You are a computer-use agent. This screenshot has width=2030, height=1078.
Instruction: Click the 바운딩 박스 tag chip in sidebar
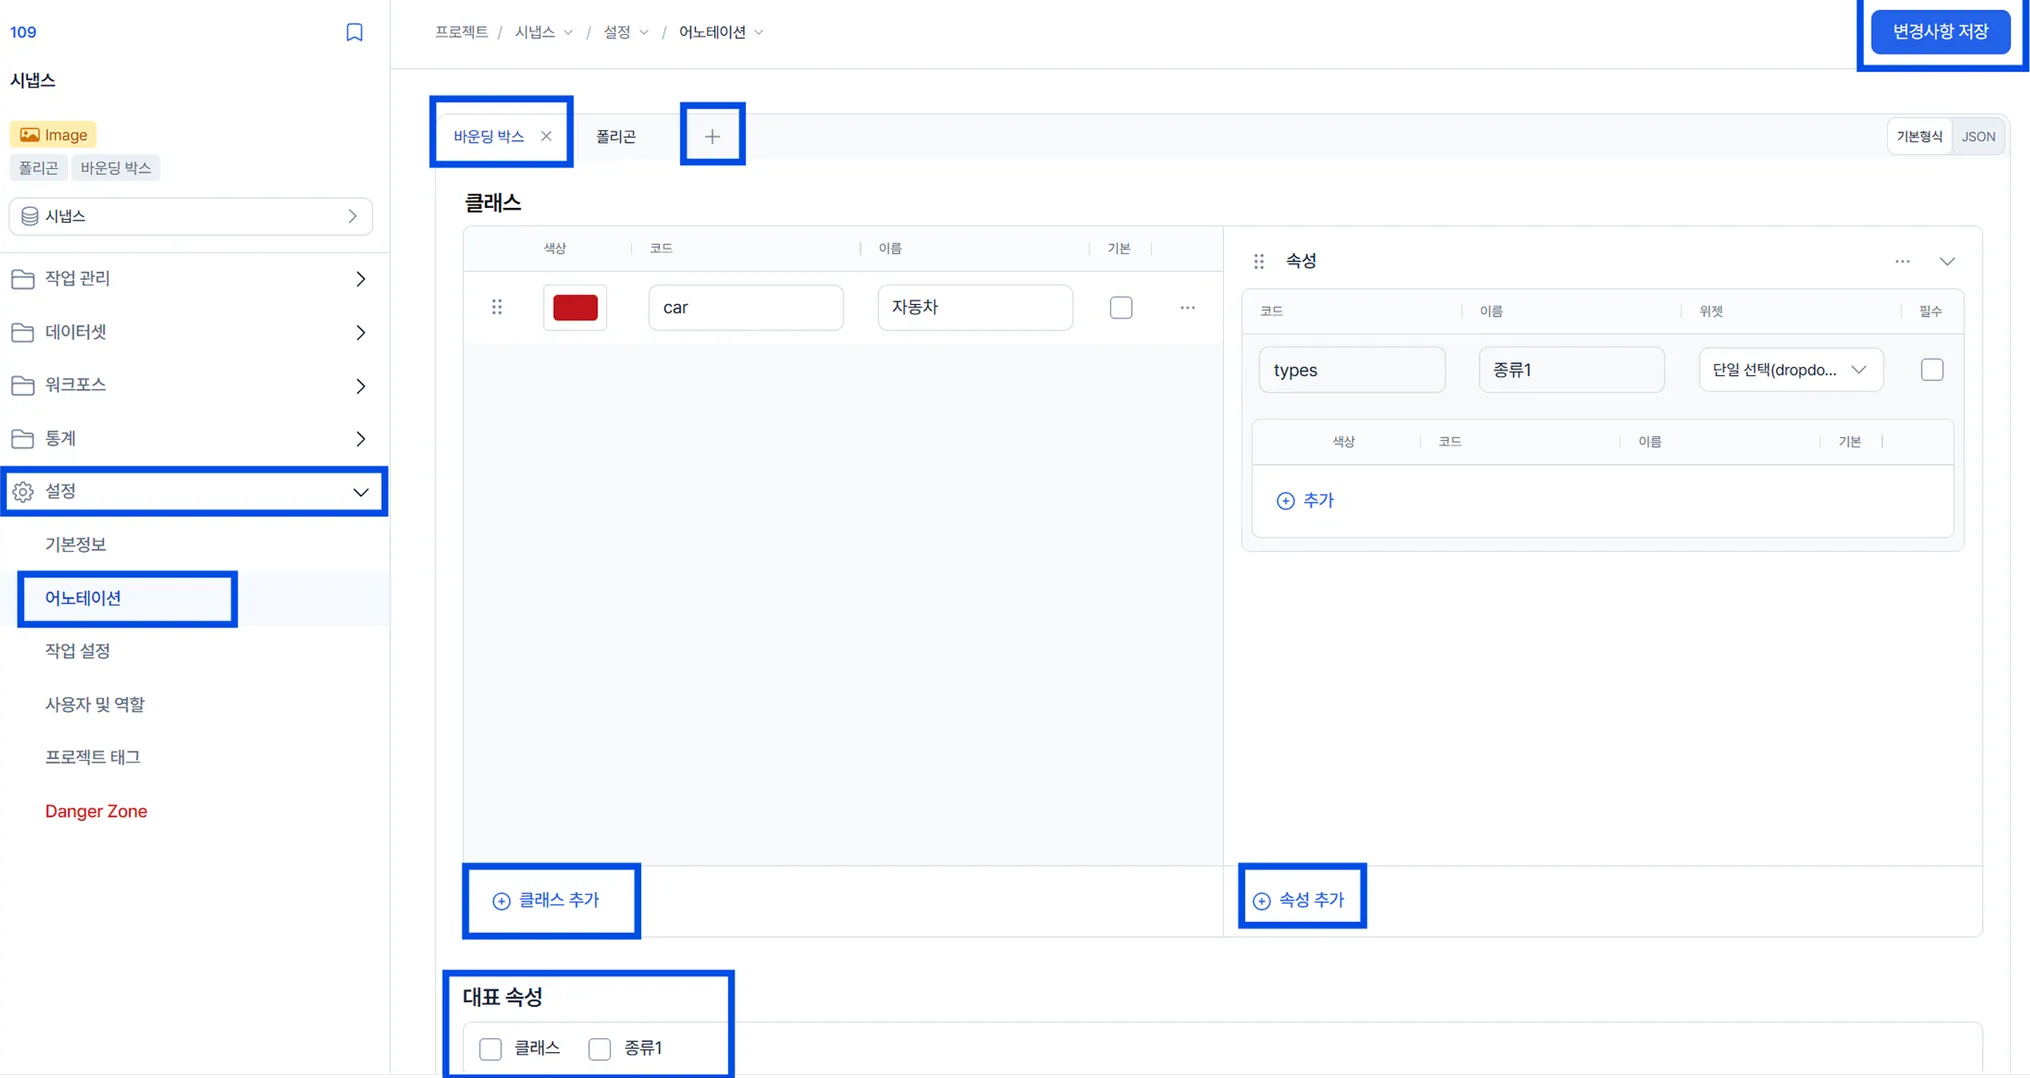coord(116,168)
